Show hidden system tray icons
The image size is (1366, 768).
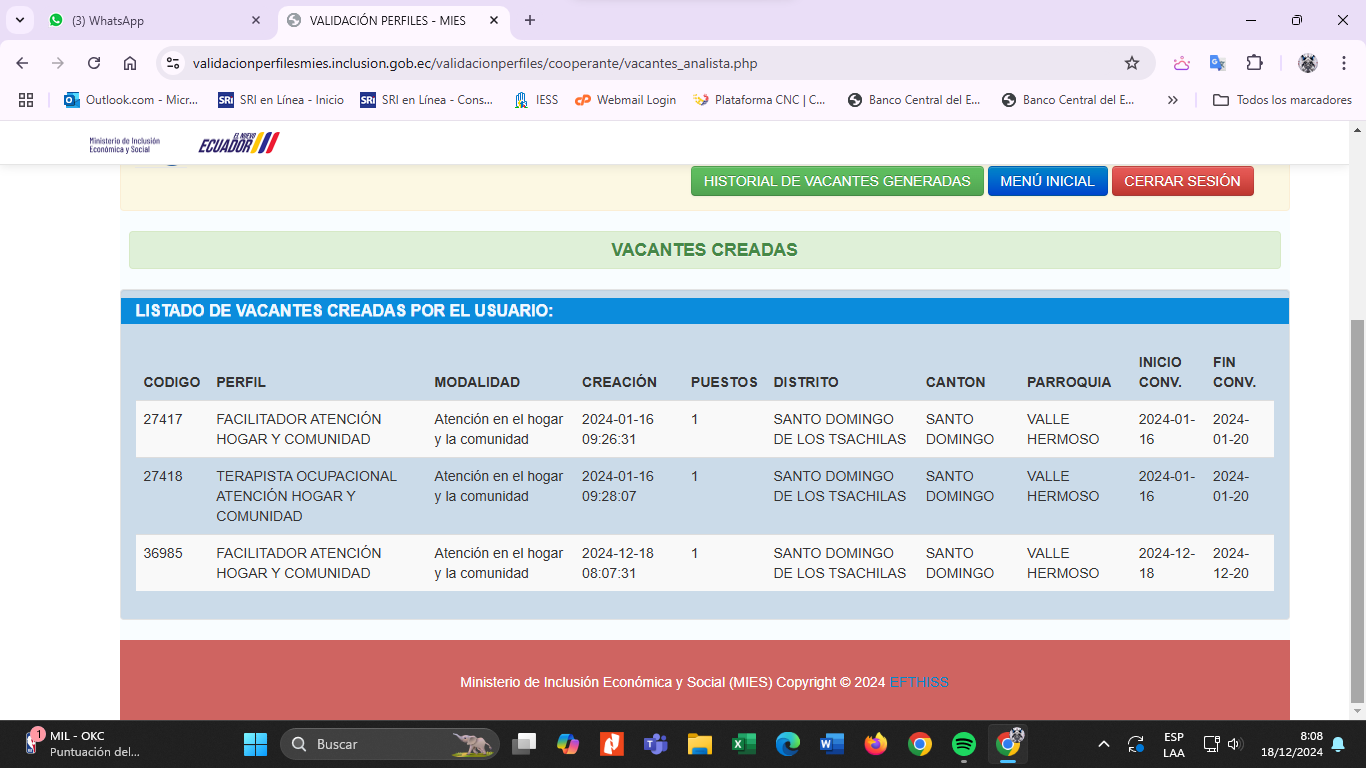pos(1104,744)
